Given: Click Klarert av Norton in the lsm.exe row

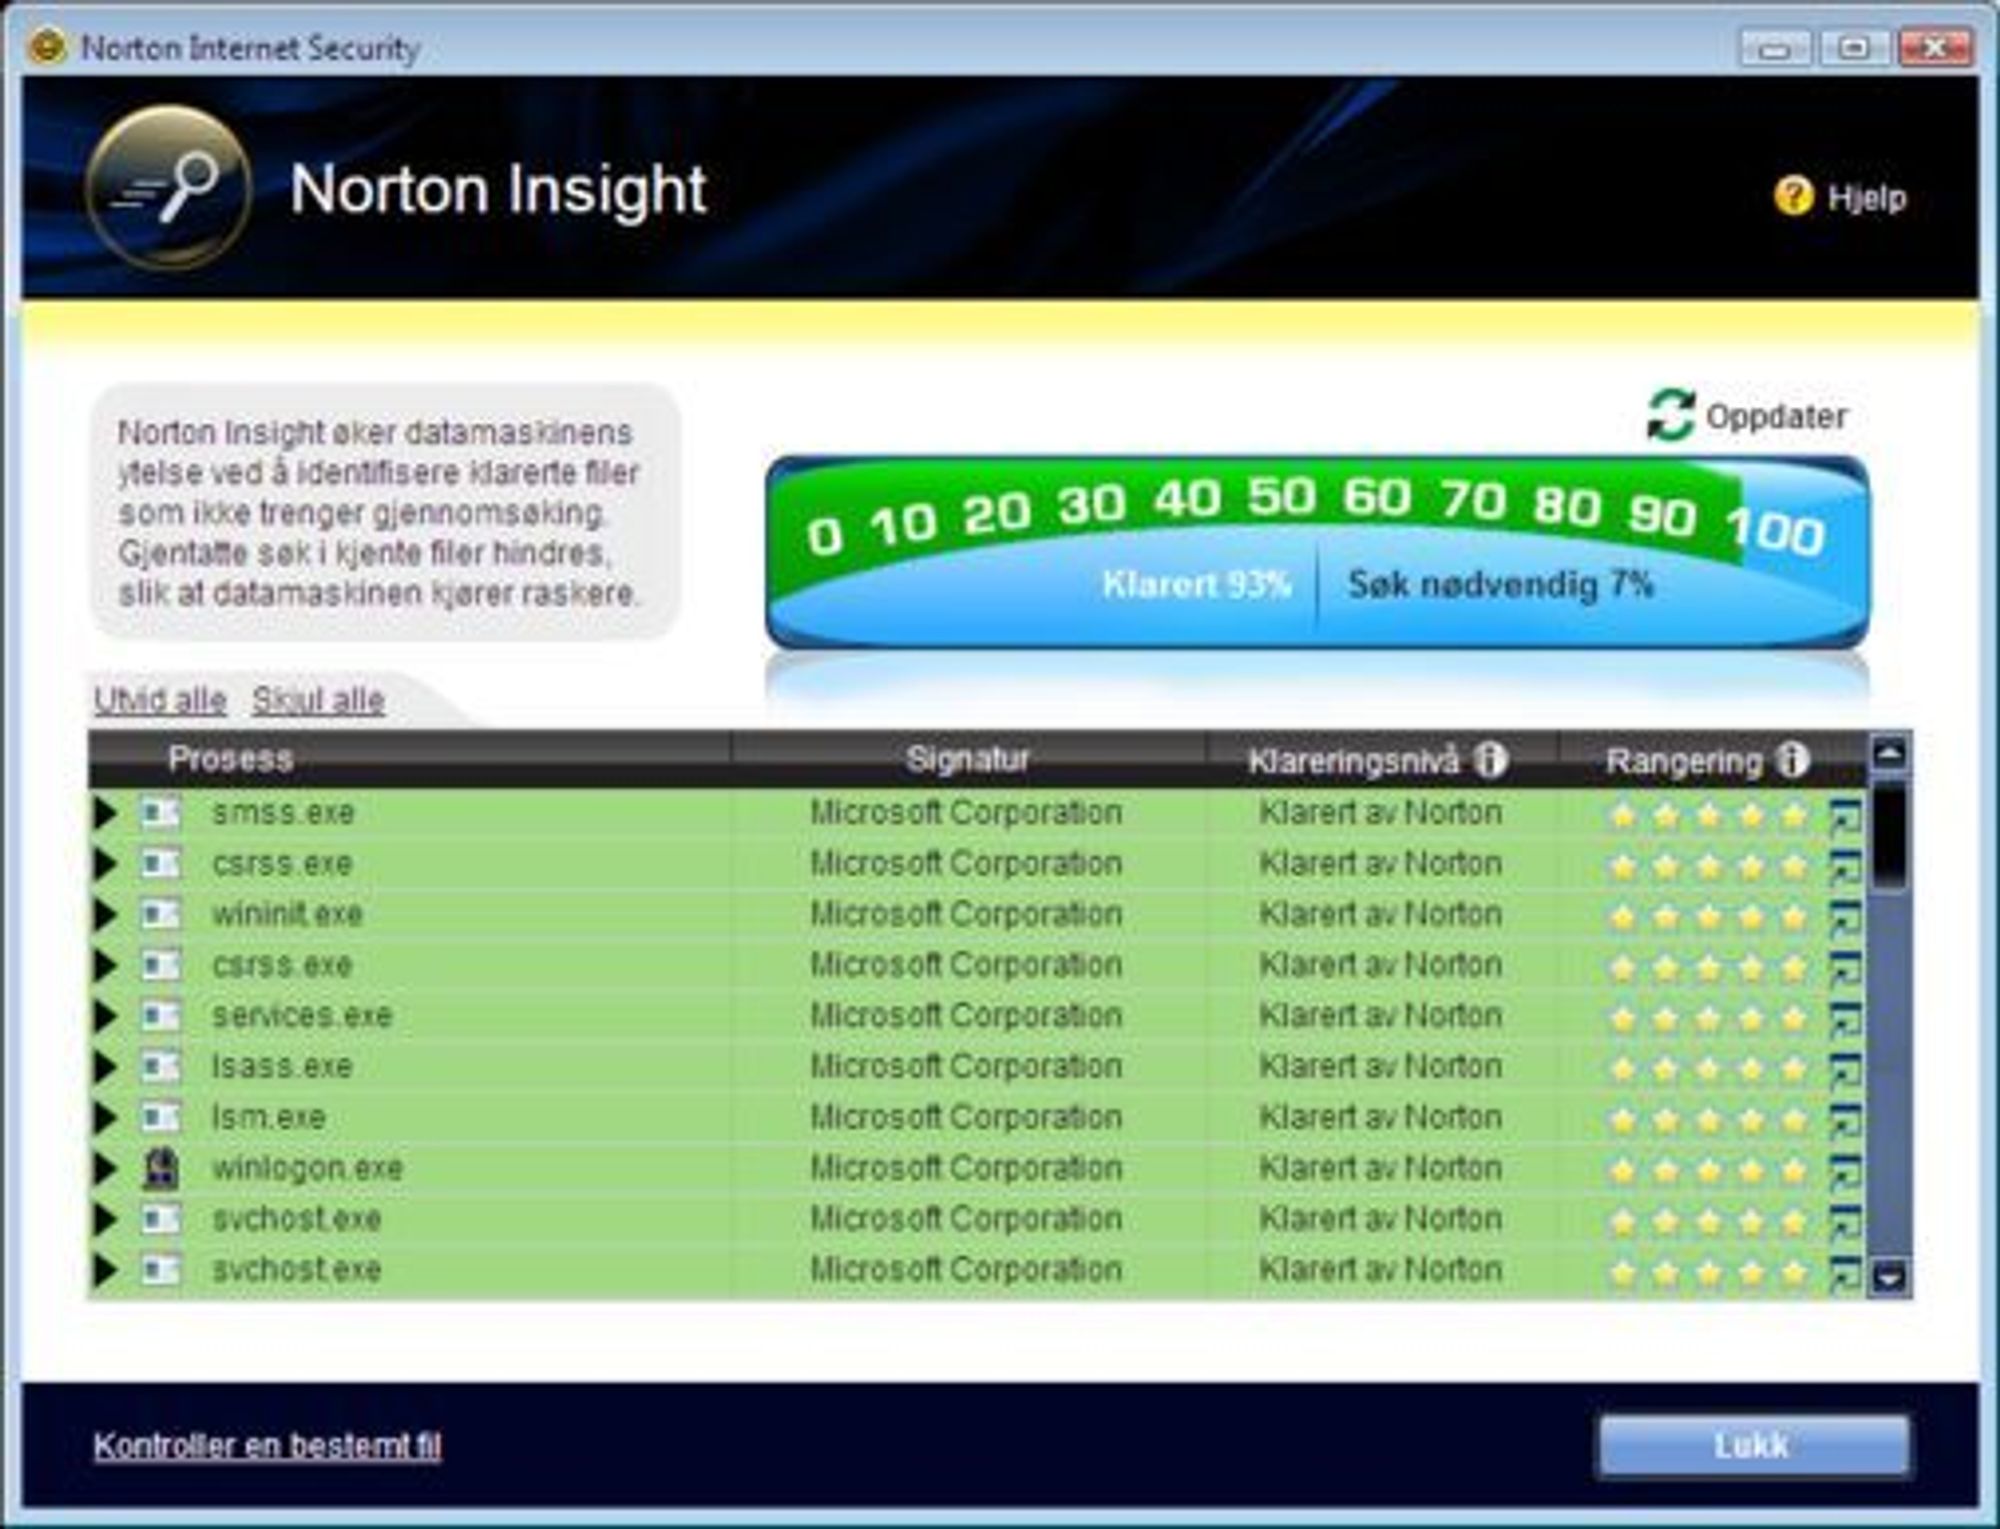Looking at the screenshot, I should 1380,1117.
